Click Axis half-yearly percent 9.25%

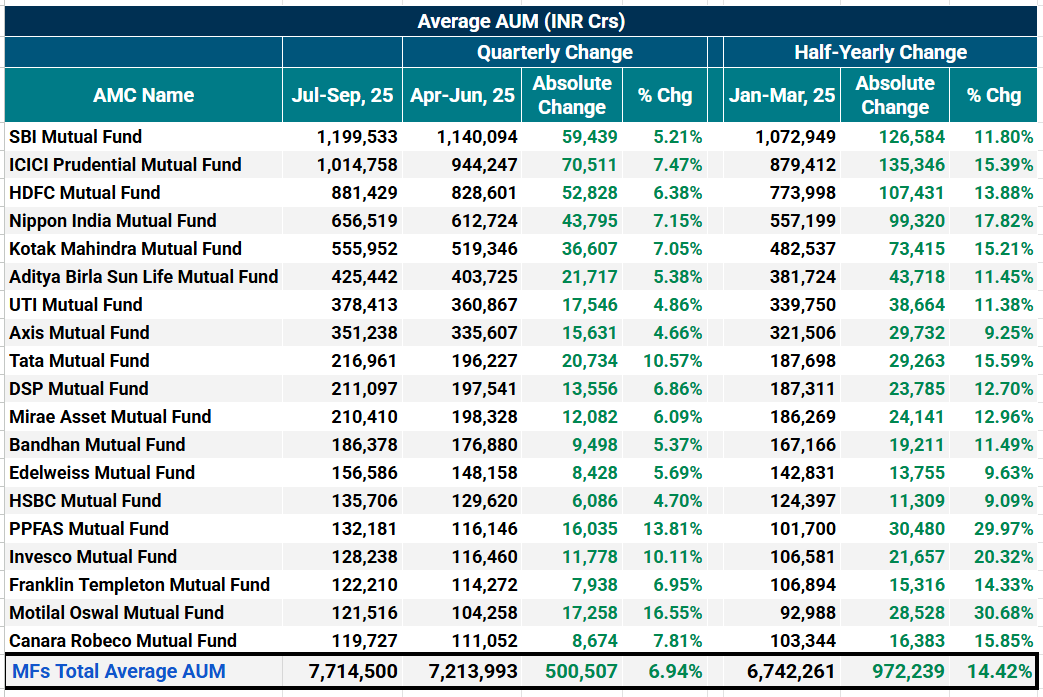[1009, 333]
